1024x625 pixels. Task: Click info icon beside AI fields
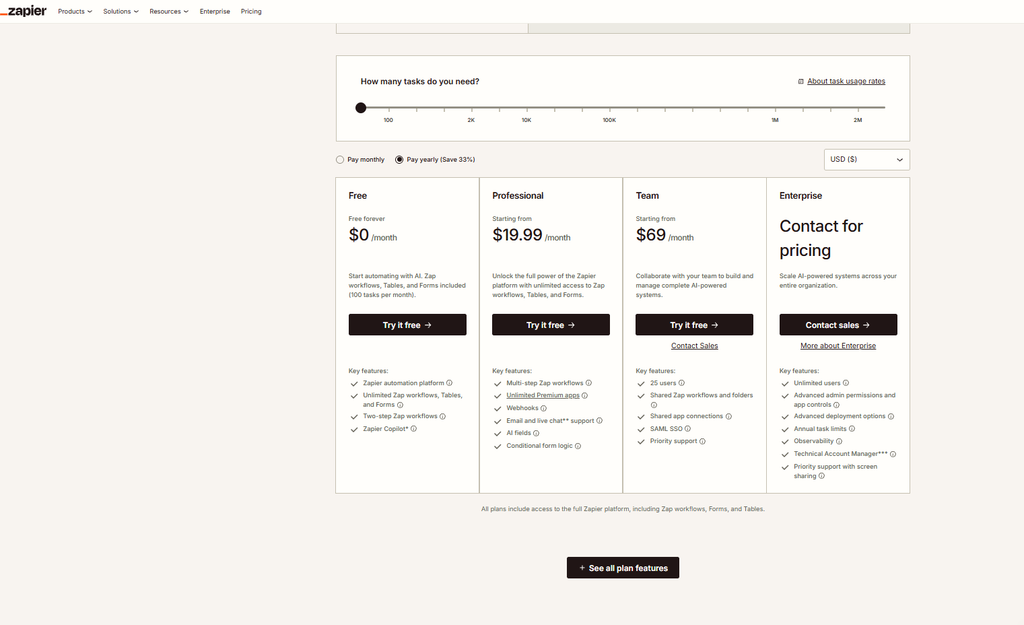click(x=536, y=433)
